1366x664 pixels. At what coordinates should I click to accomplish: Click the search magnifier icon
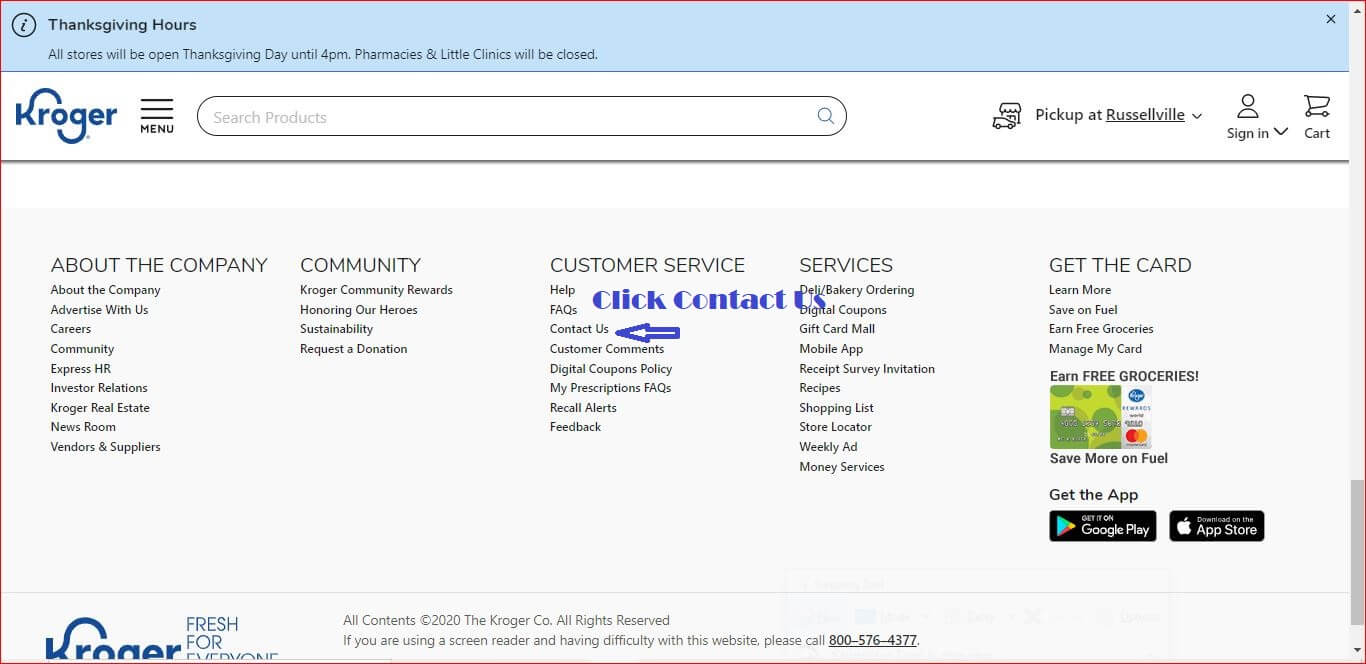pyautogui.click(x=824, y=116)
